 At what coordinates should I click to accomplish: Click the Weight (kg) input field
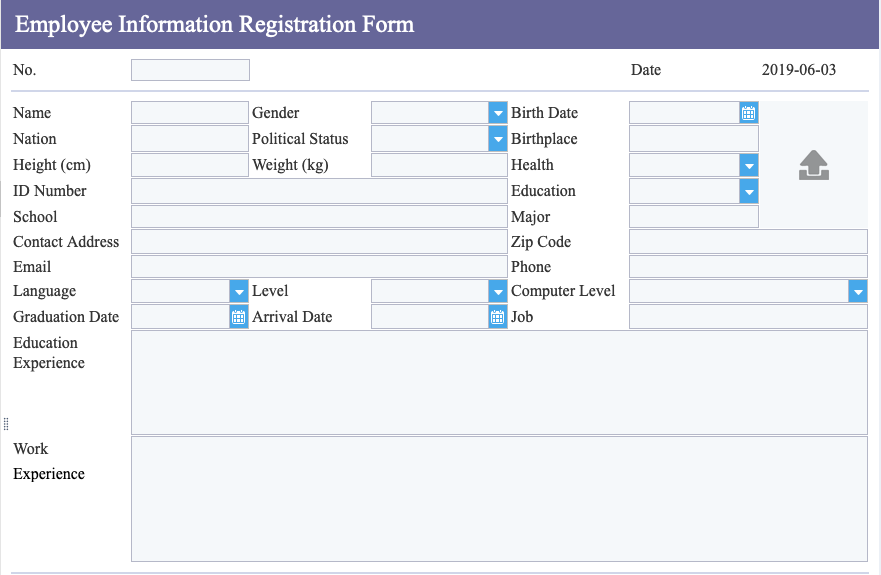(439, 165)
